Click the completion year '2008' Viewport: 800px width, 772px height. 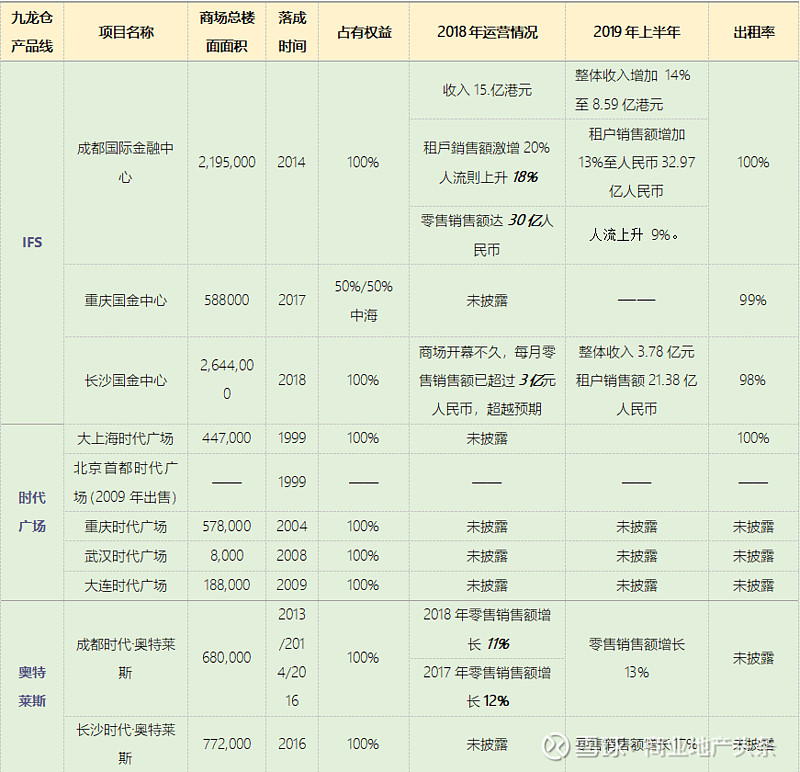(292, 556)
